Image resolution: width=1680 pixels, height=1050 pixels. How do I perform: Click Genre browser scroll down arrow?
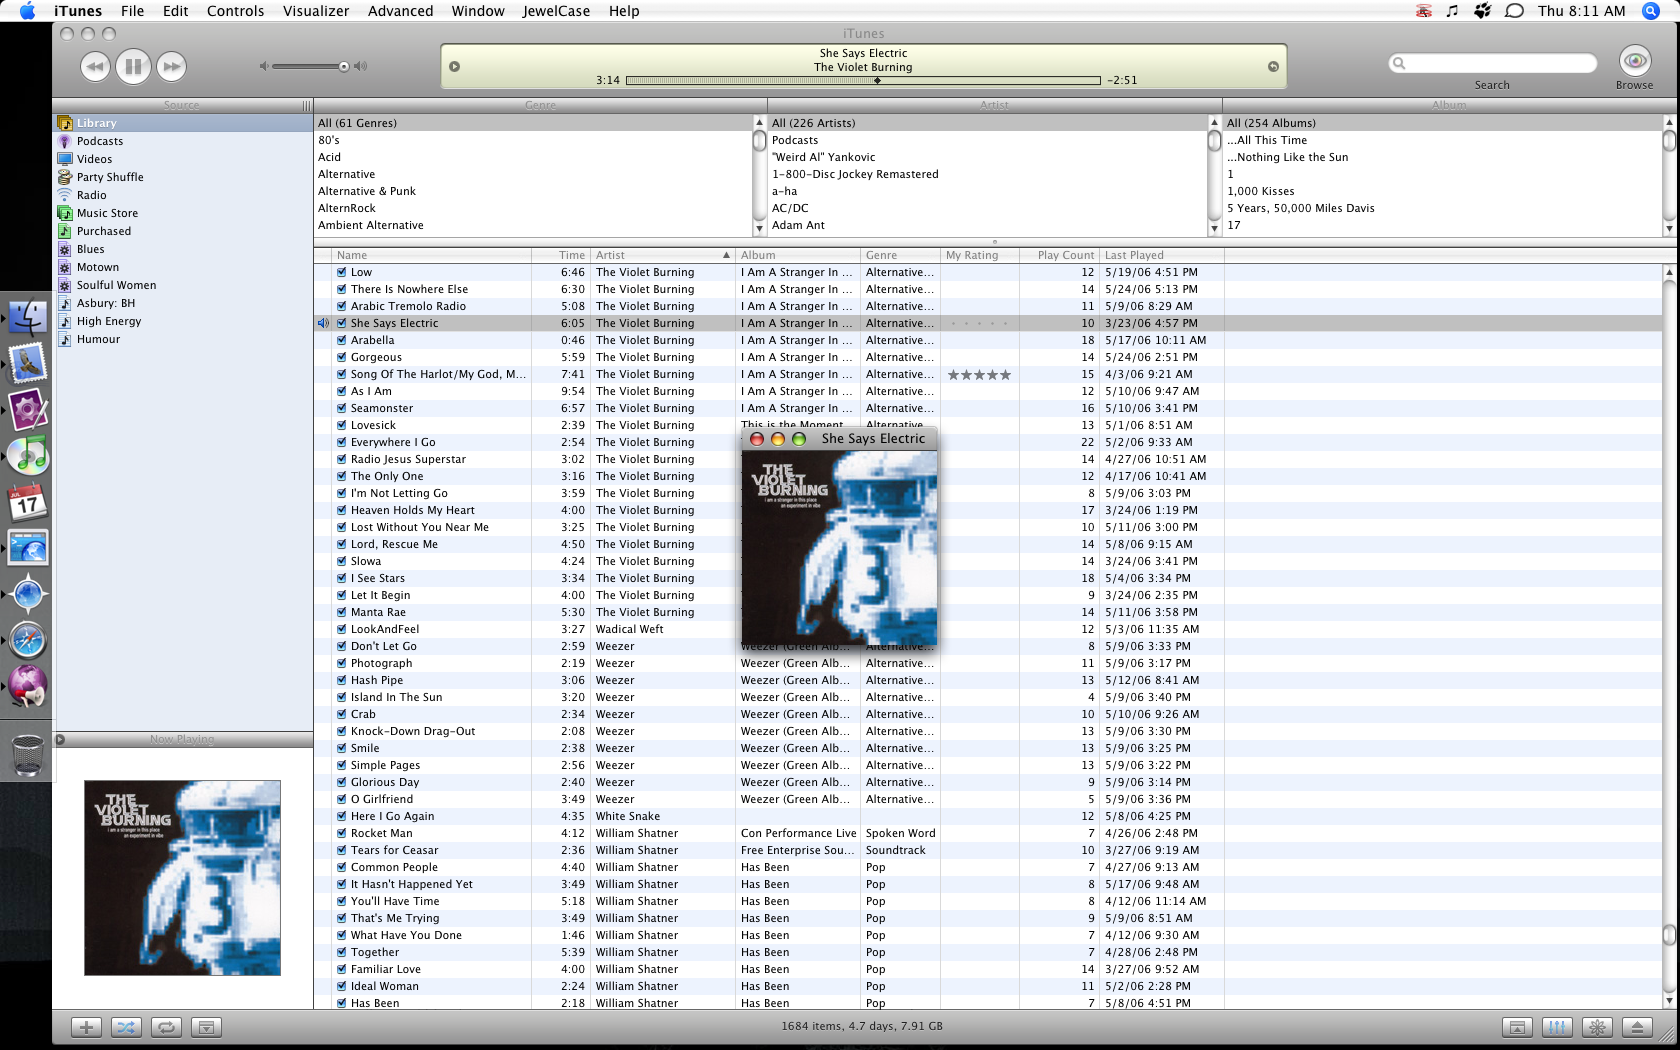(x=759, y=228)
